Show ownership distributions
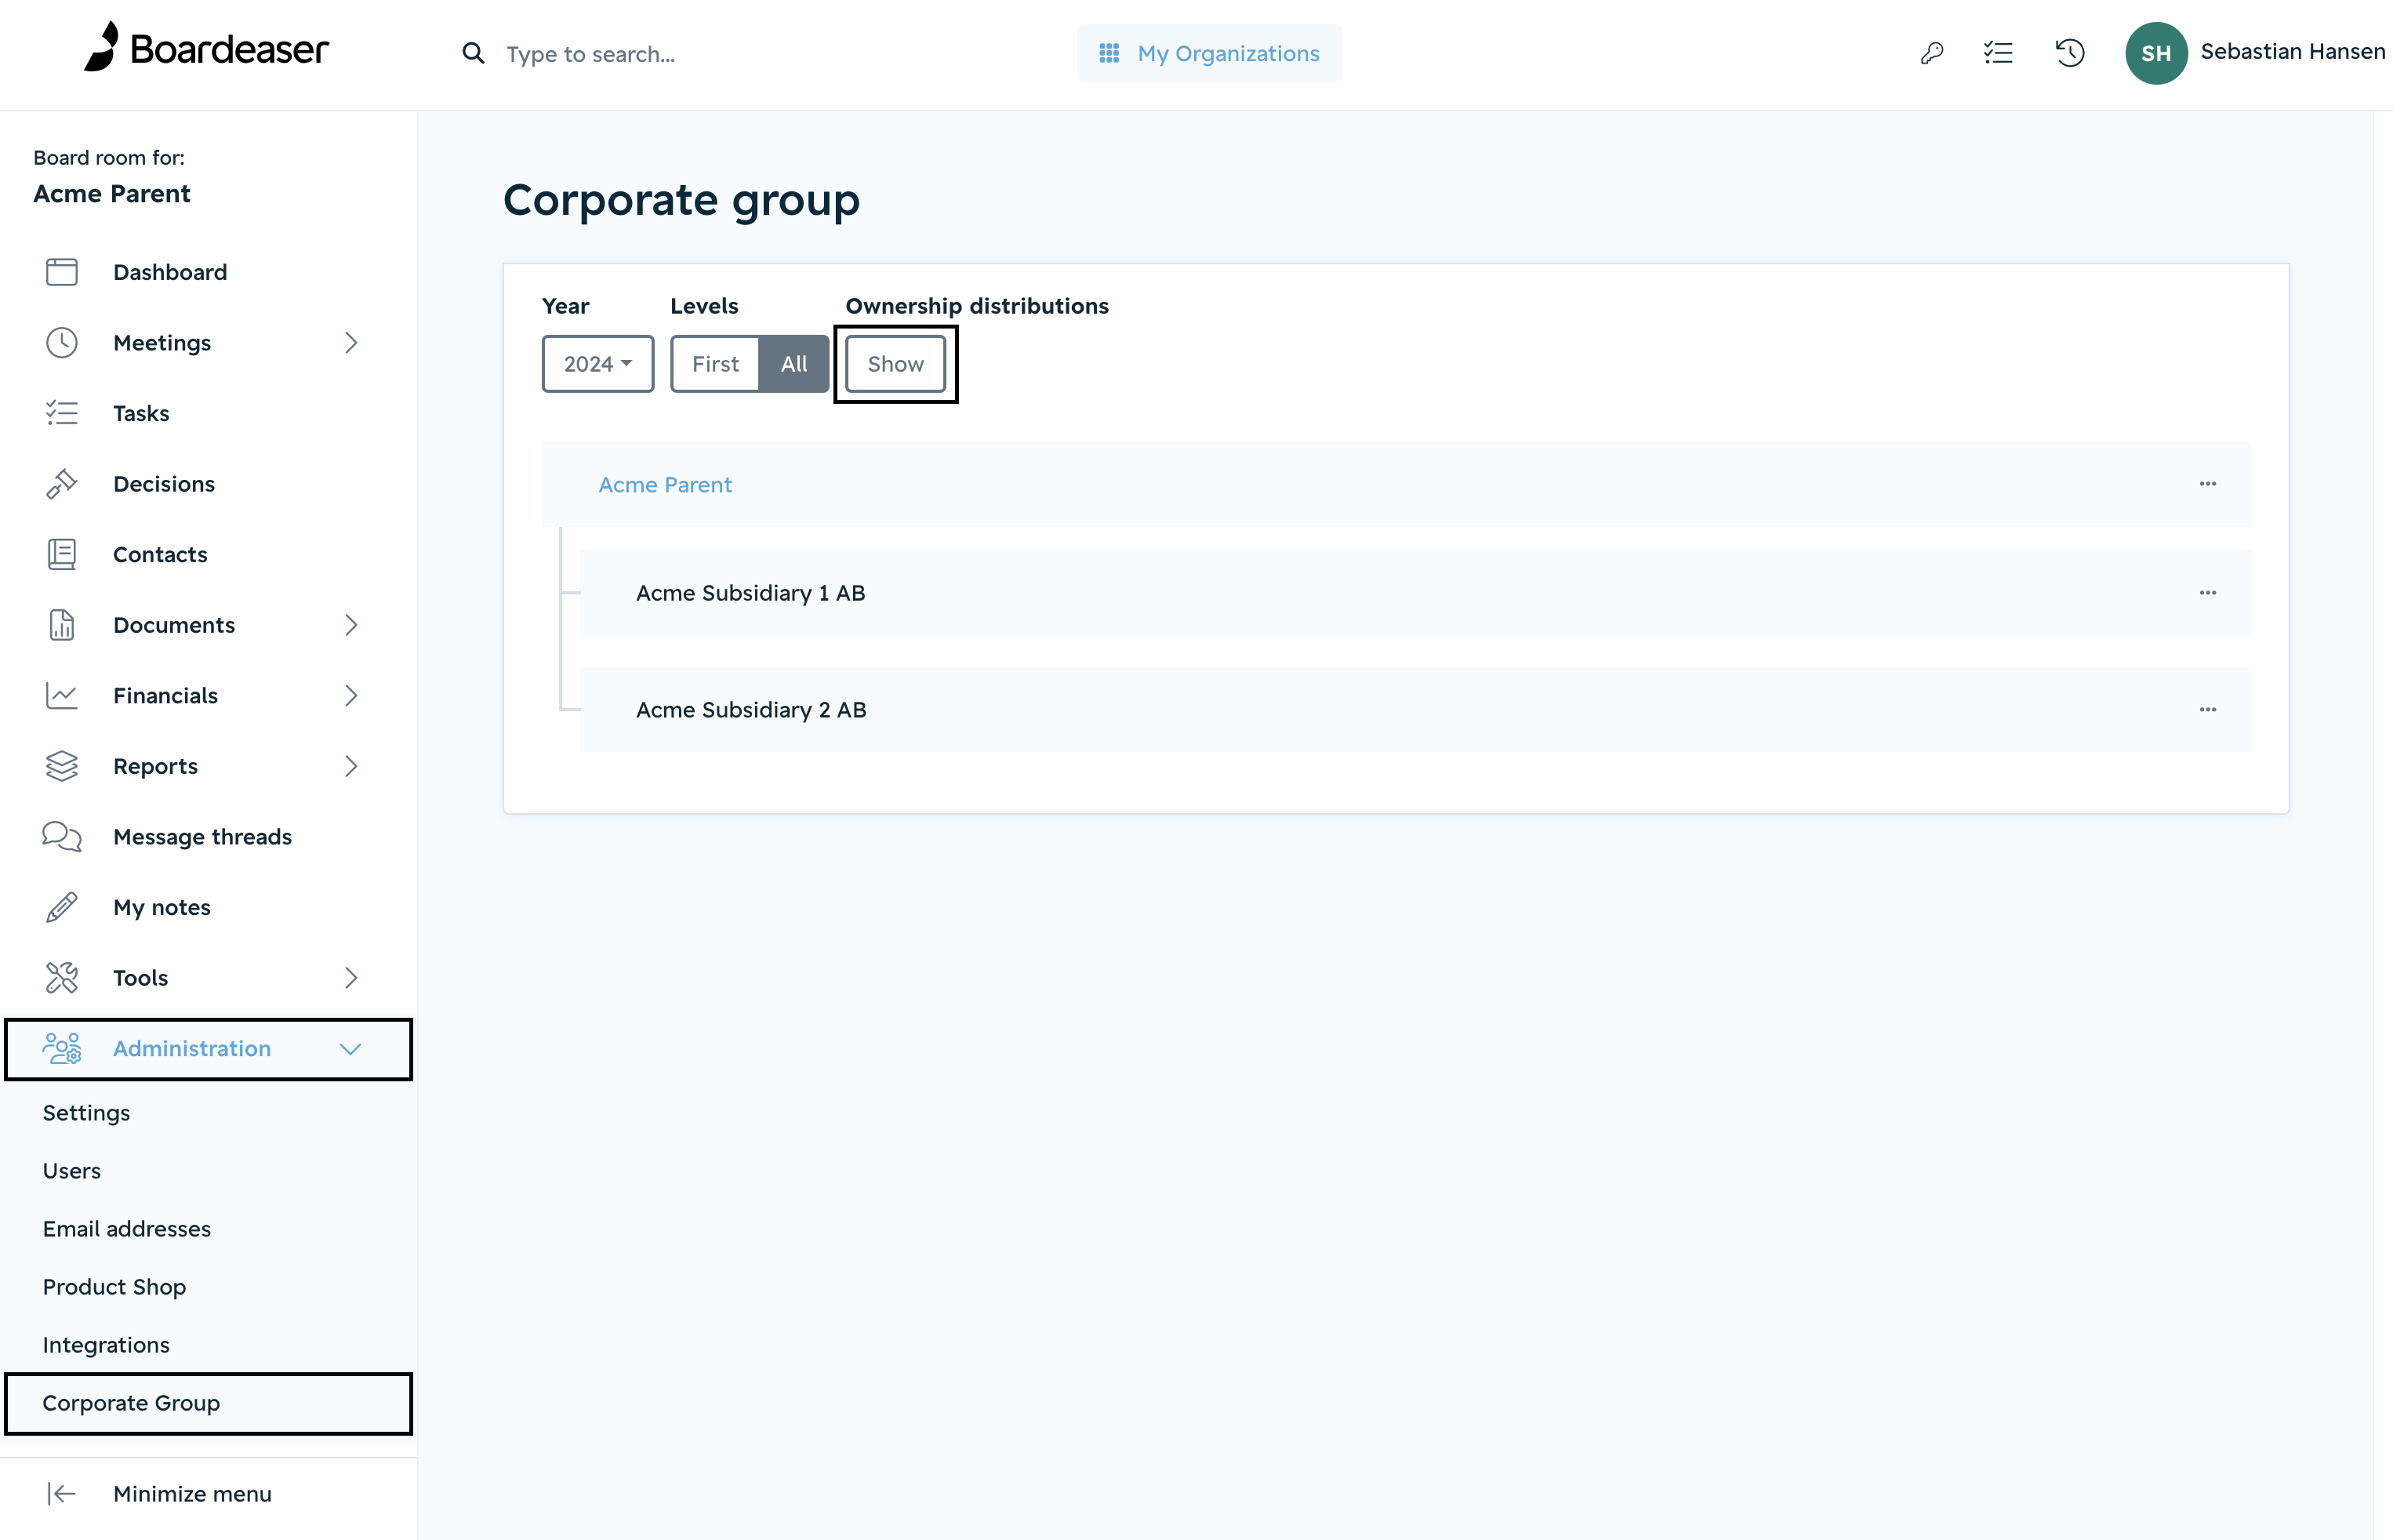The width and height of the screenshot is (2393, 1540). click(x=895, y=364)
